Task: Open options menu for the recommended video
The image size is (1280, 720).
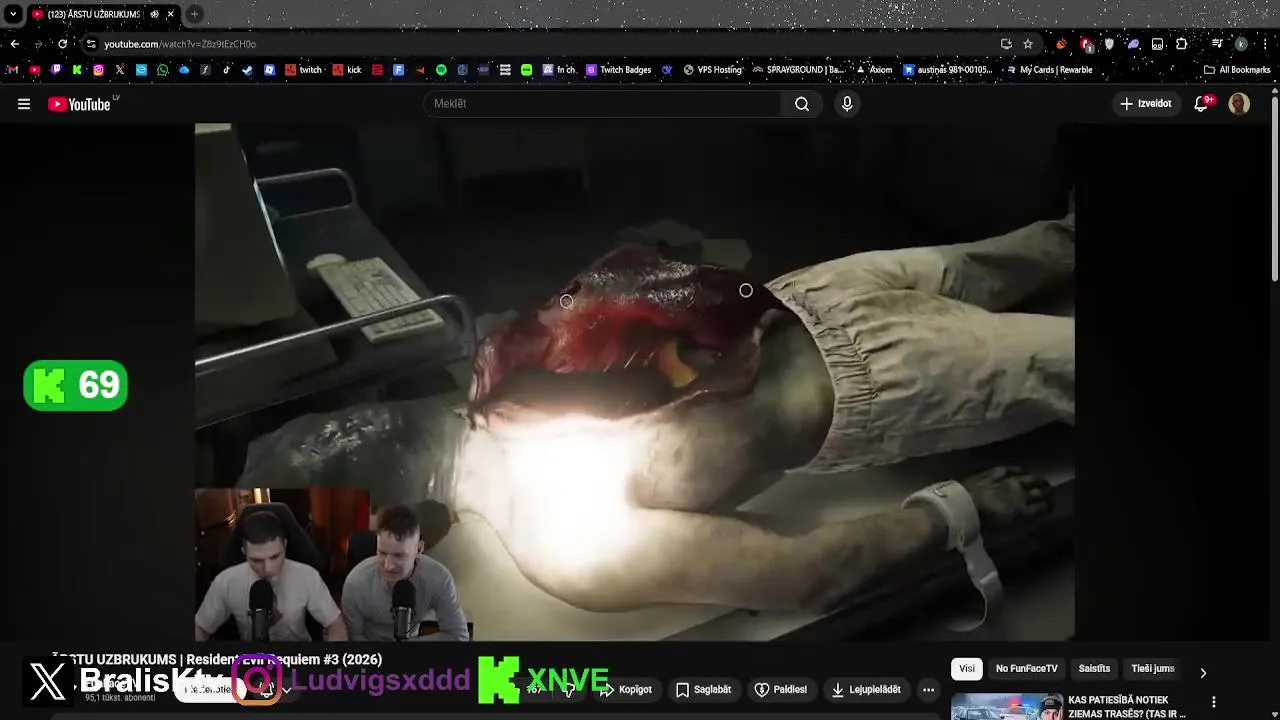Action: 1214,702
